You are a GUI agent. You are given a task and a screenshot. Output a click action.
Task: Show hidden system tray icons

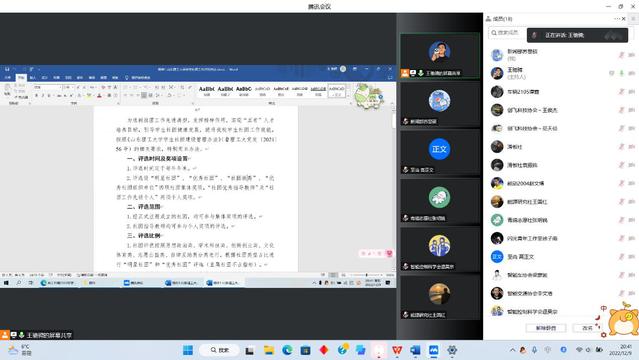point(512,350)
